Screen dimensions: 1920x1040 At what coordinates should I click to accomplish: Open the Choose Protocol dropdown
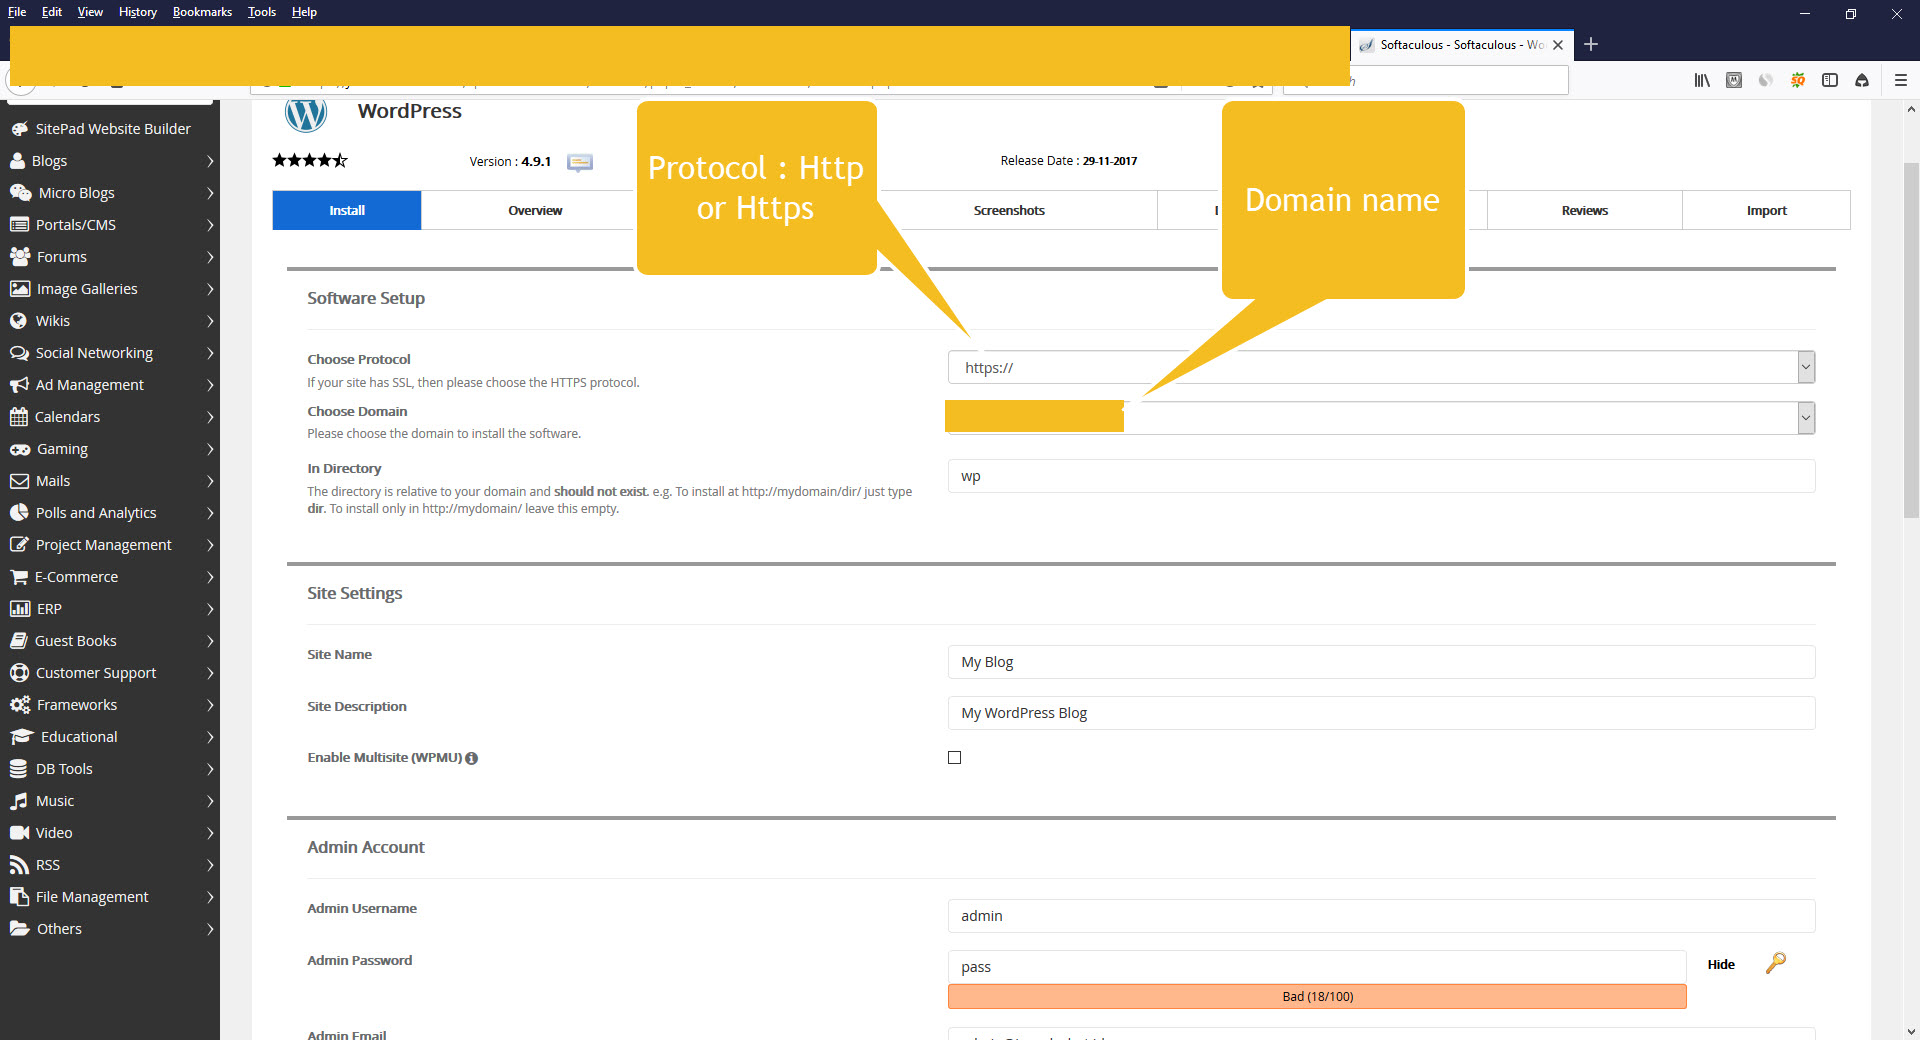1380,367
